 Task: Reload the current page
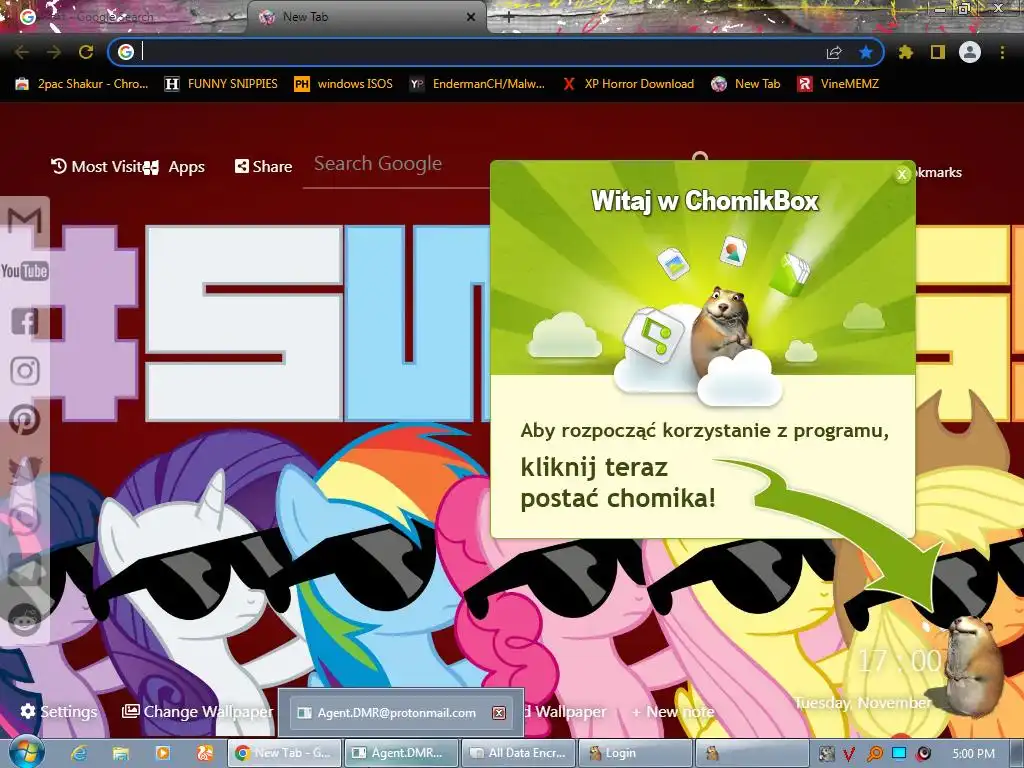(86, 52)
